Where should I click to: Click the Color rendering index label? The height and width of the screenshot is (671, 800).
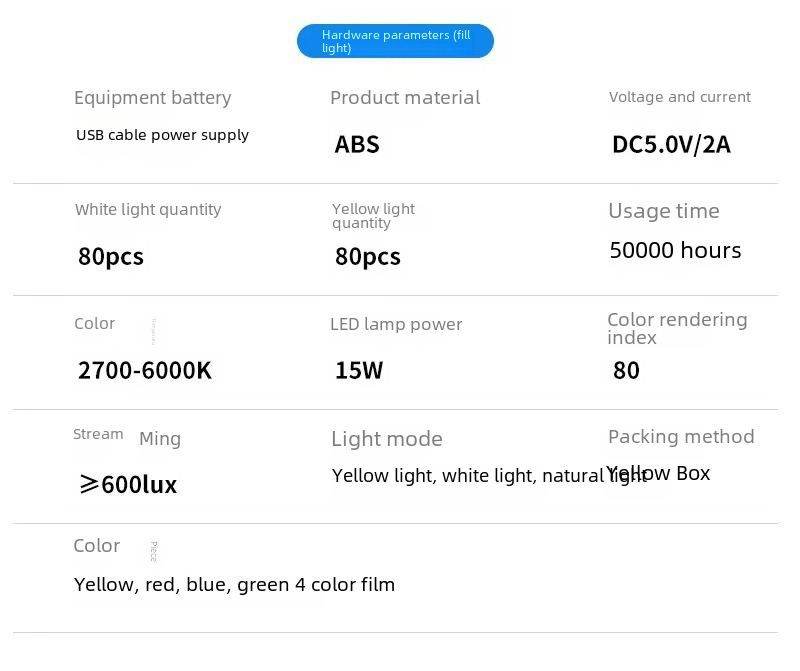[677, 328]
